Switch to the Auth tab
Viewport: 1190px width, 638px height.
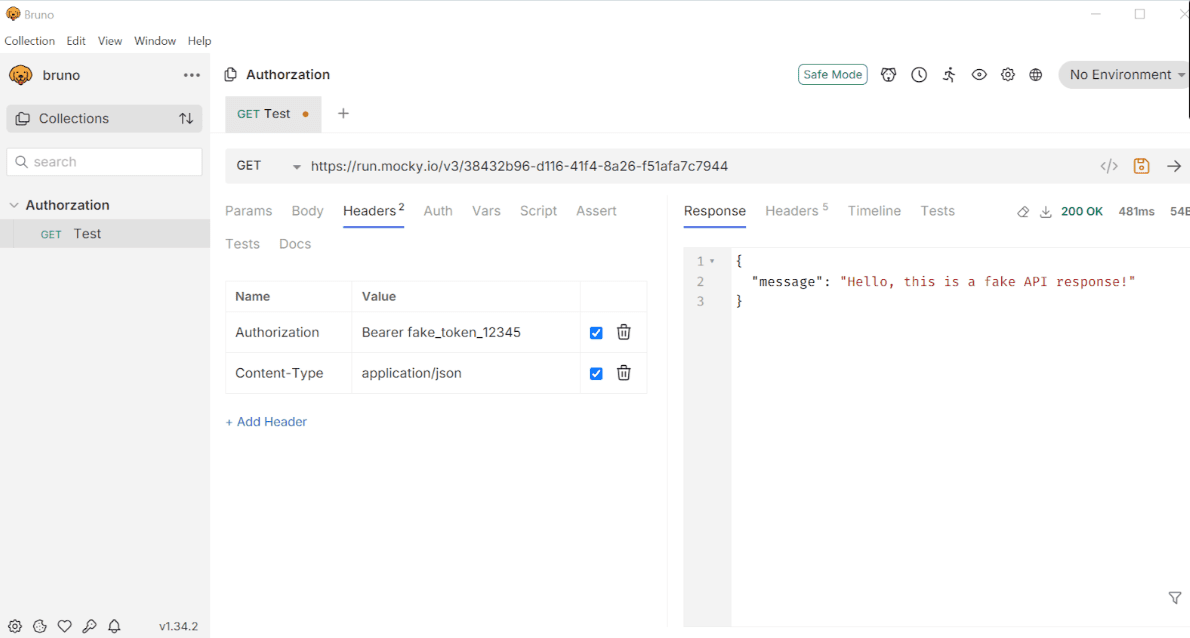tap(438, 211)
